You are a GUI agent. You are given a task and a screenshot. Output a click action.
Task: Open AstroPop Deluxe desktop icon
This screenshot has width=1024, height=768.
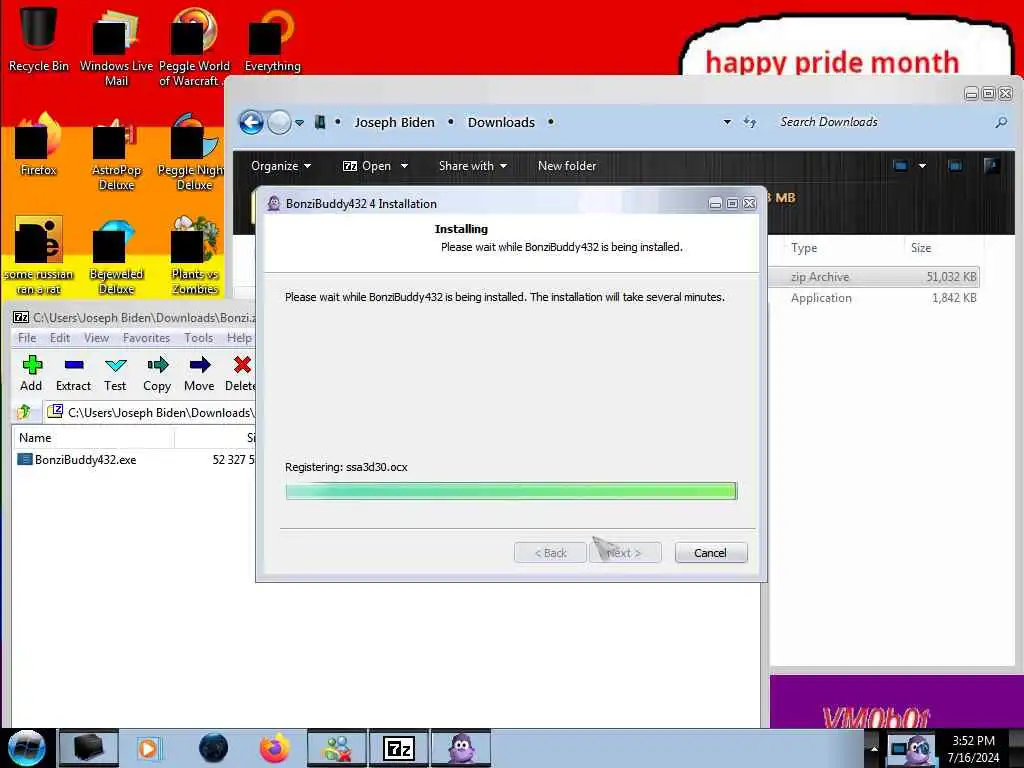click(x=116, y=153)
